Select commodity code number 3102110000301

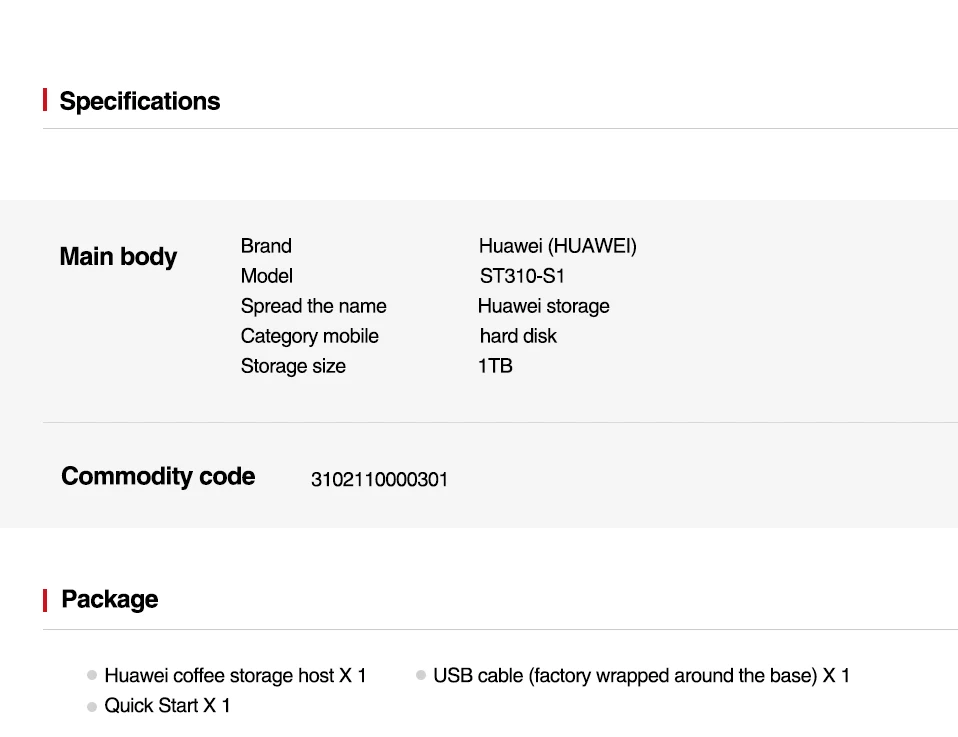pos(379,480)
